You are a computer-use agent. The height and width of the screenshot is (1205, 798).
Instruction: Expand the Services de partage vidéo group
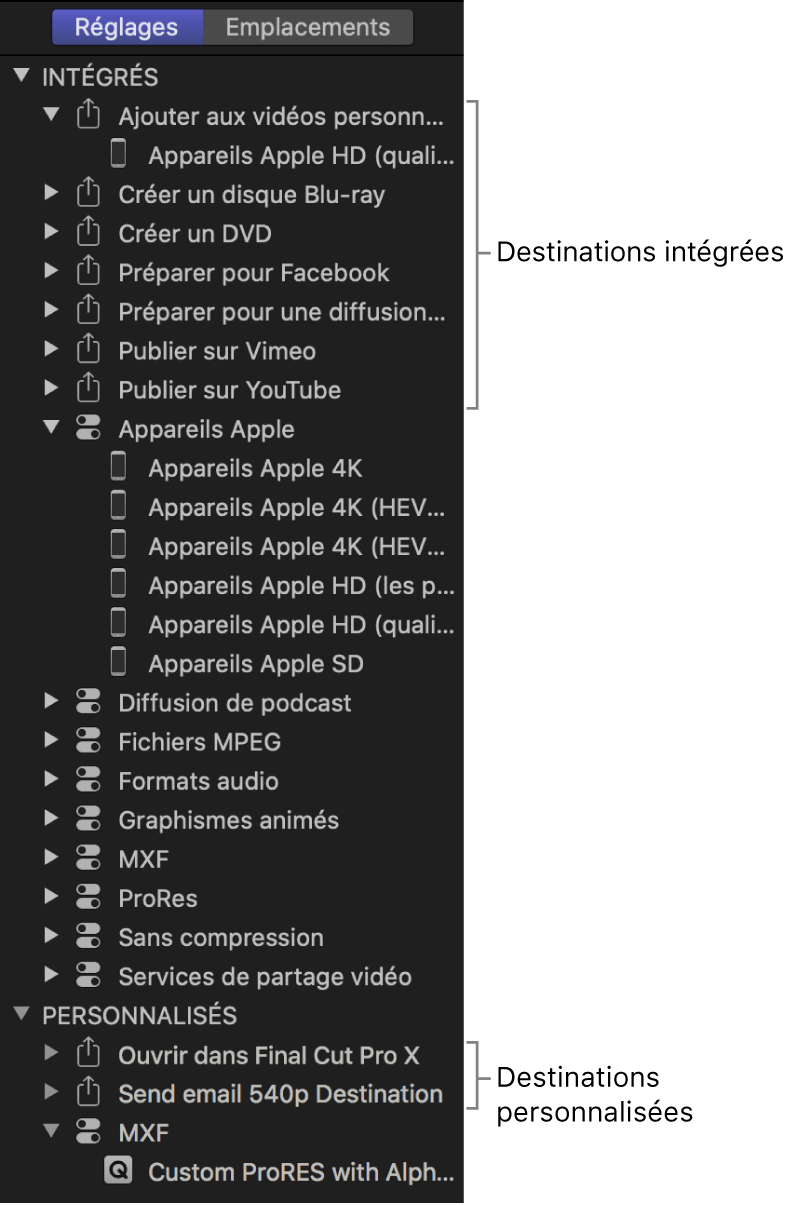click(52, 976)
